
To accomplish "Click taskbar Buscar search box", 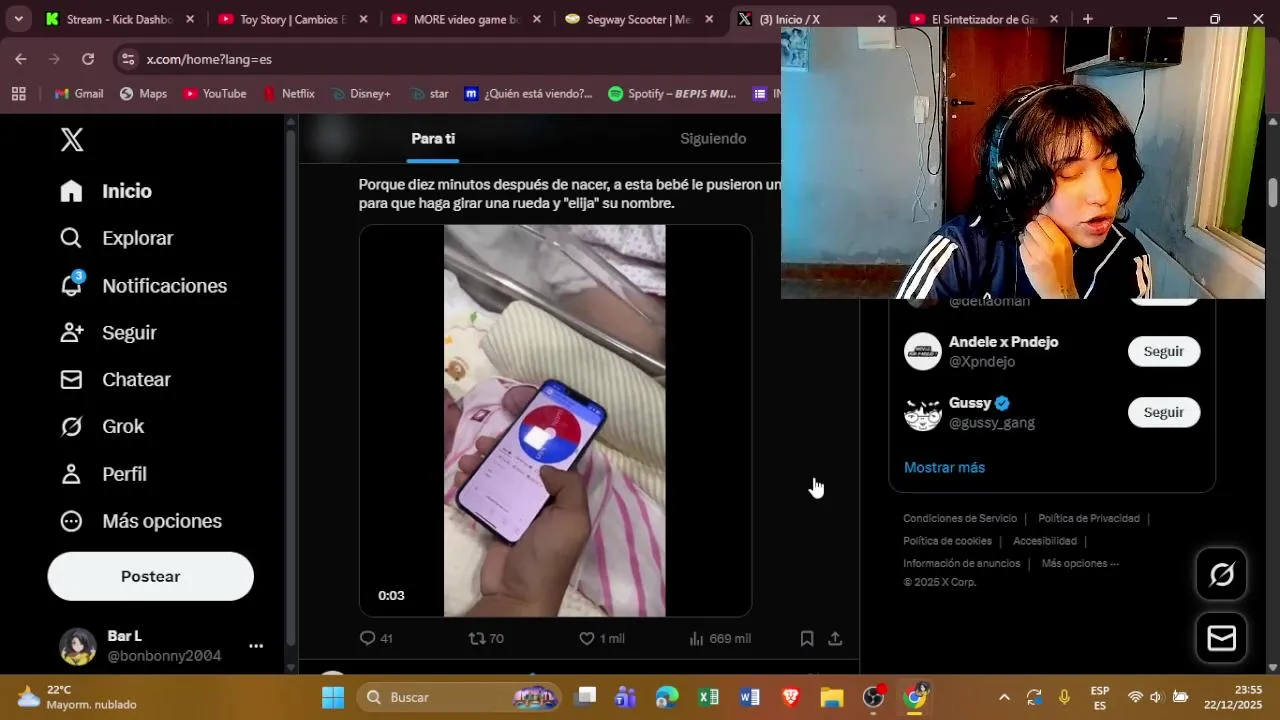I will coord(459,697).
